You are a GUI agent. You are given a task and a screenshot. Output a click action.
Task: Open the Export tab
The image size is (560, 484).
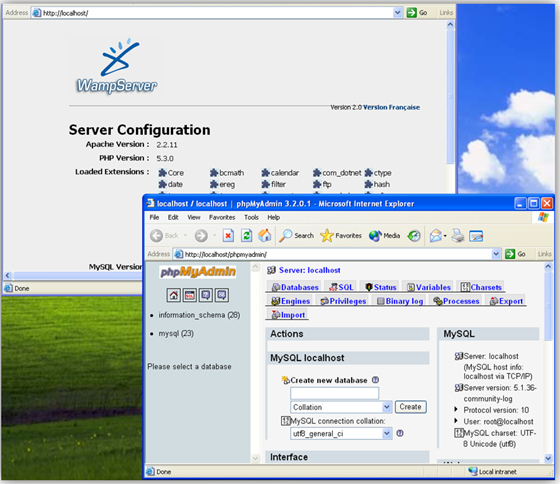(506, 301)
